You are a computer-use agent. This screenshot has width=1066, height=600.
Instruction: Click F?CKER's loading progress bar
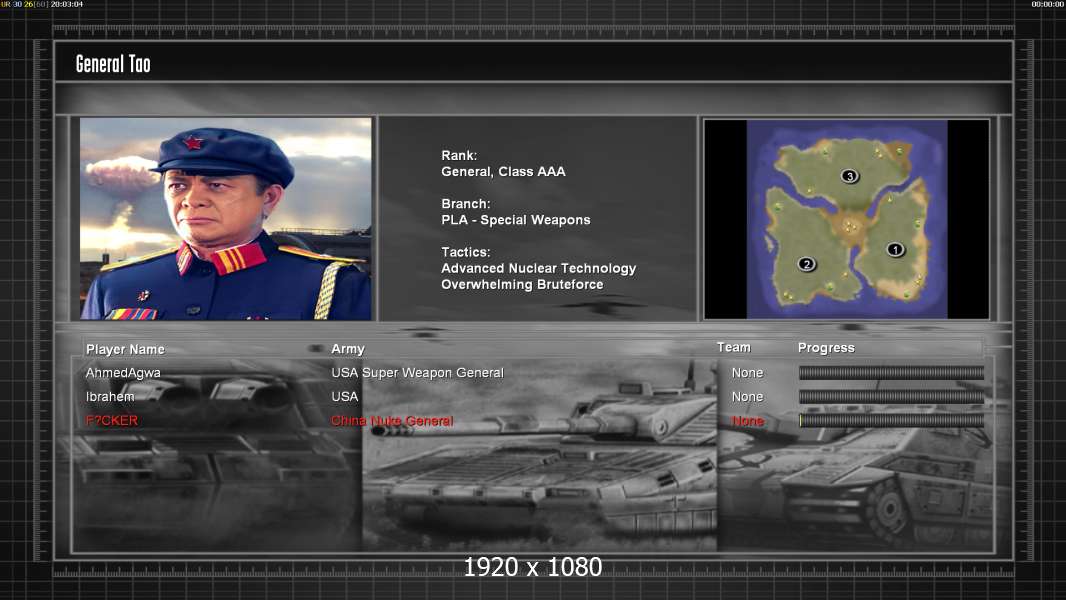(891, 421)
